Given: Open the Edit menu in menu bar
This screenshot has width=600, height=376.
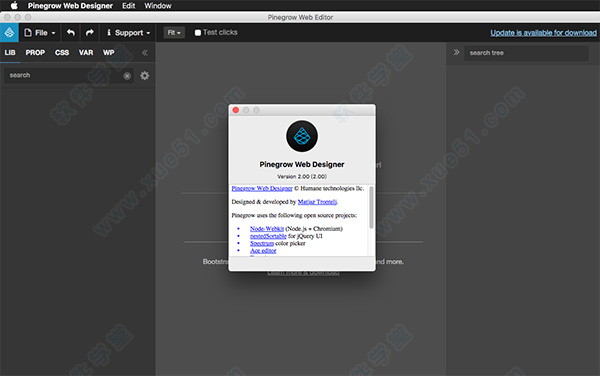Looking at the screenshot, I should pyautogui.click(x=129, y=6).
